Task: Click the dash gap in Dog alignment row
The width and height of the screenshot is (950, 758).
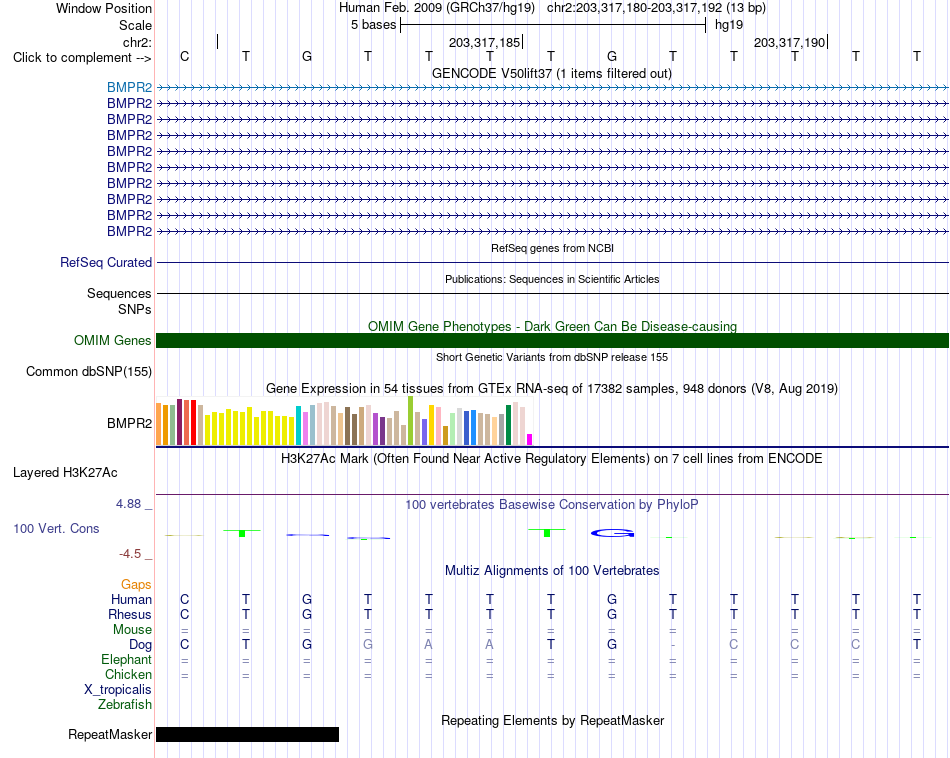Action: (673, 645)
